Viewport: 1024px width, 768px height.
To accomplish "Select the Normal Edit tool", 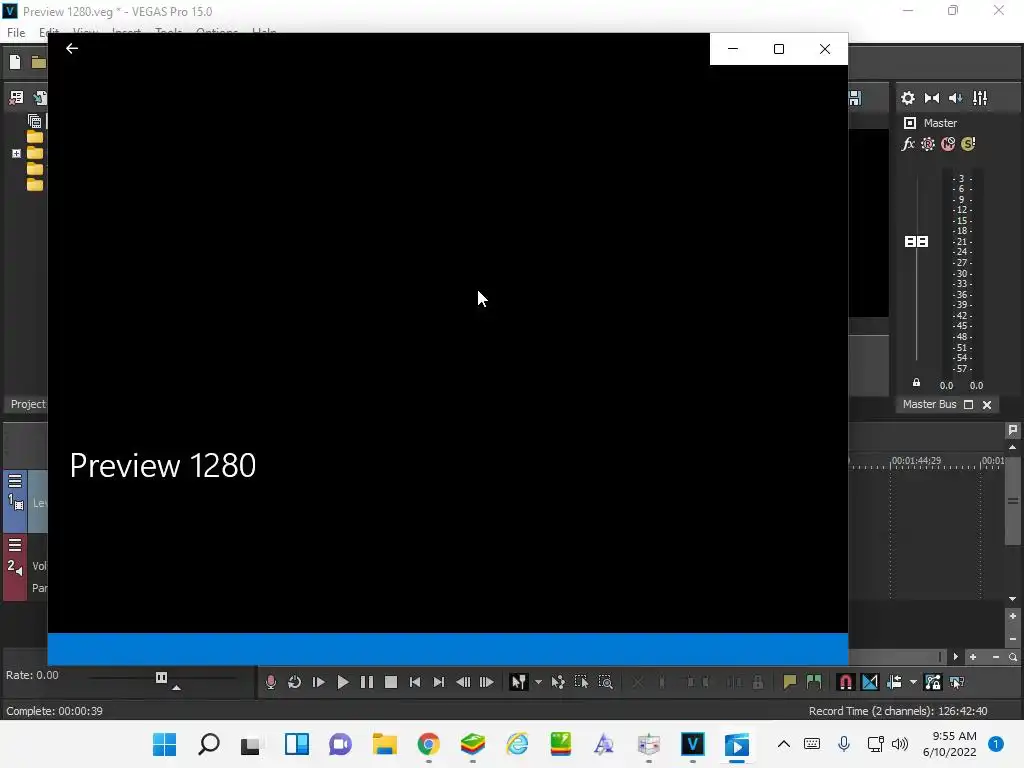I will [519, 682].
